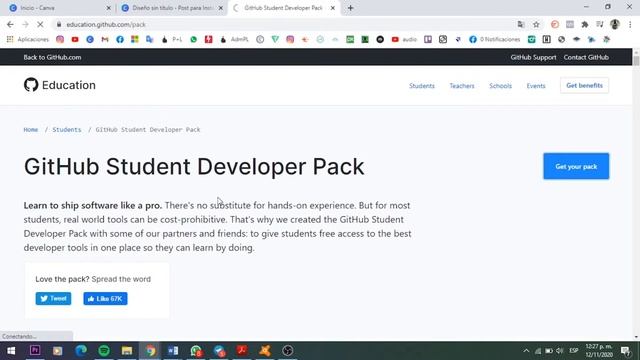The image size is (640, 360).
Task: Click the address bar URL
Action: (106, 24)
